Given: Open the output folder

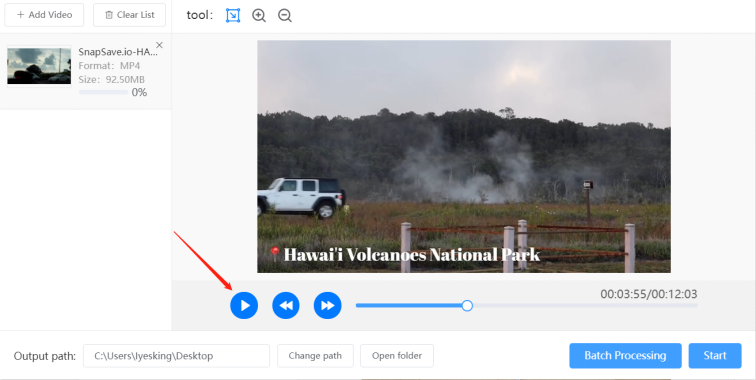Looking at the screenshot, I should pyautogui.click(x=397, y=356).
